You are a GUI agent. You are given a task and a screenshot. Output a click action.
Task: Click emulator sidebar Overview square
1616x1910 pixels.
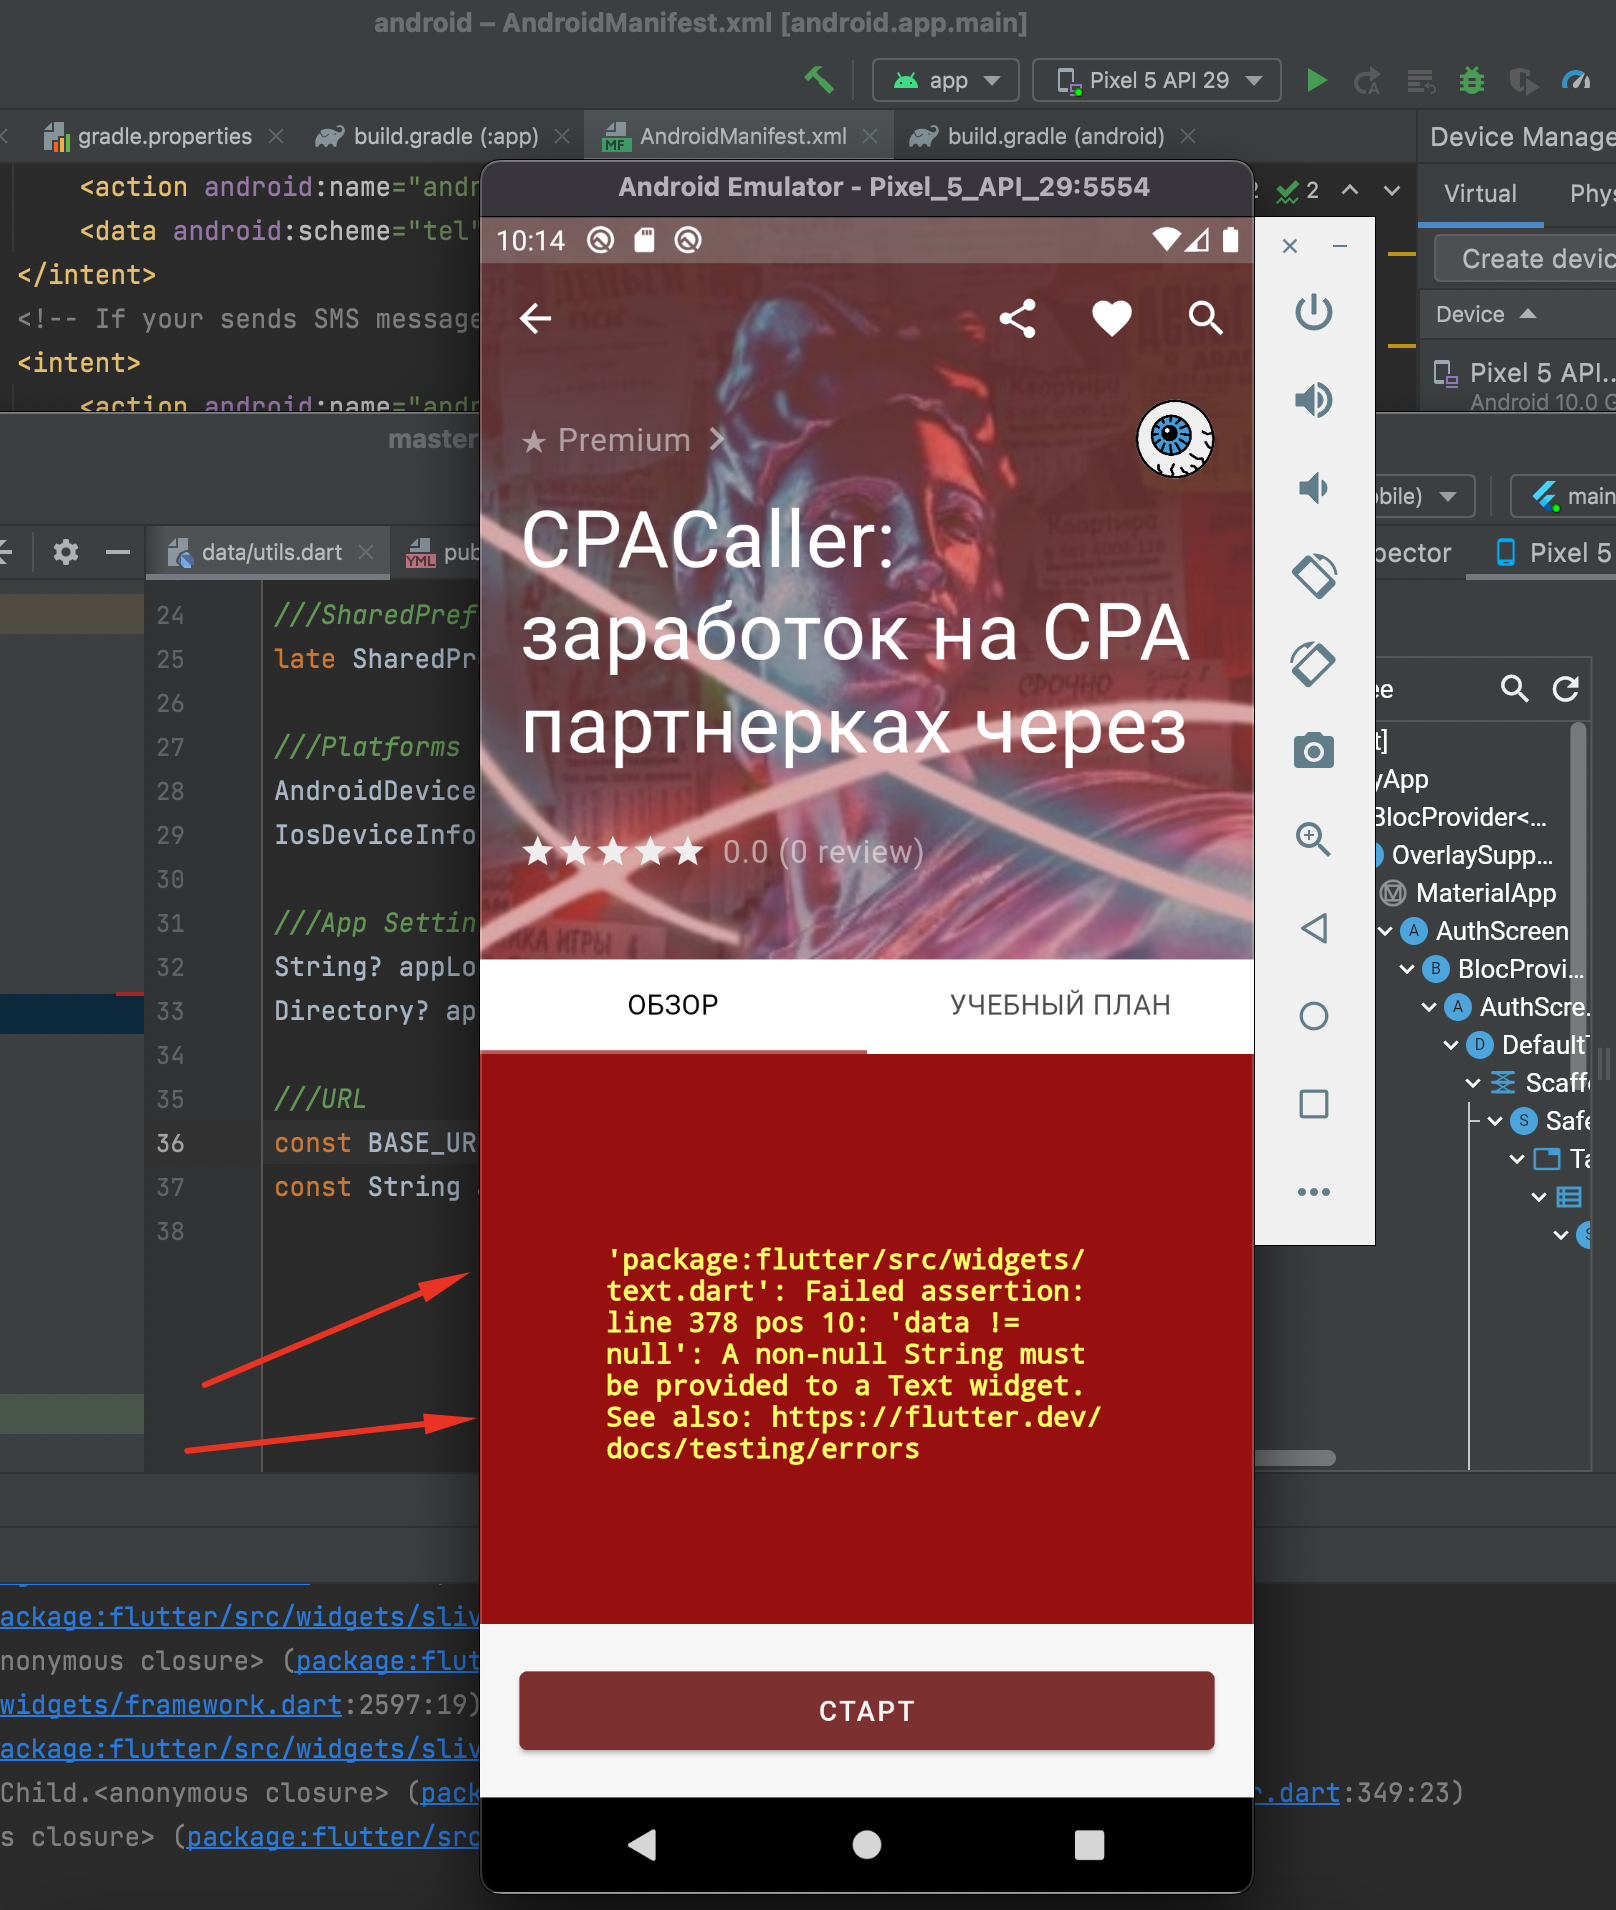pos(1313,1104)
